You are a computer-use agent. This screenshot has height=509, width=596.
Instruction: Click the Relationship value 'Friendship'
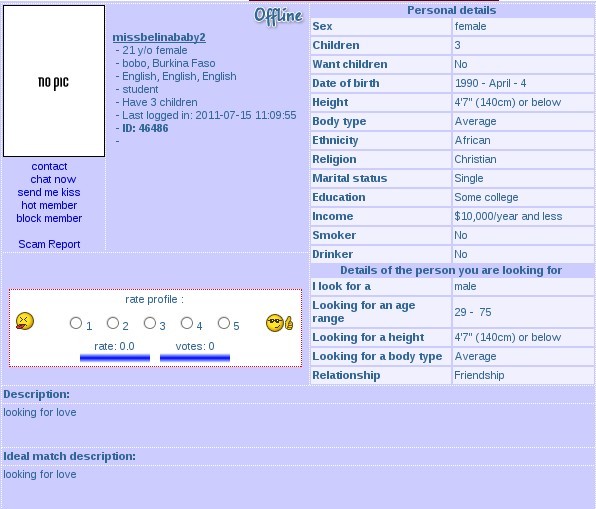coord(479,375)
